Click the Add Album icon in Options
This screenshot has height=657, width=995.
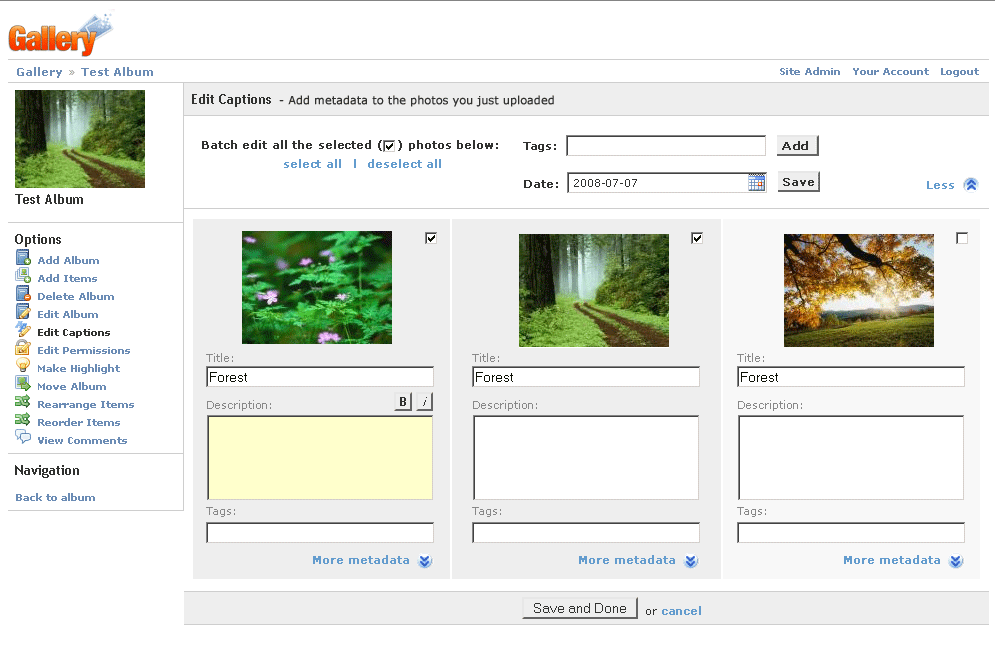[x=23, y=259]
